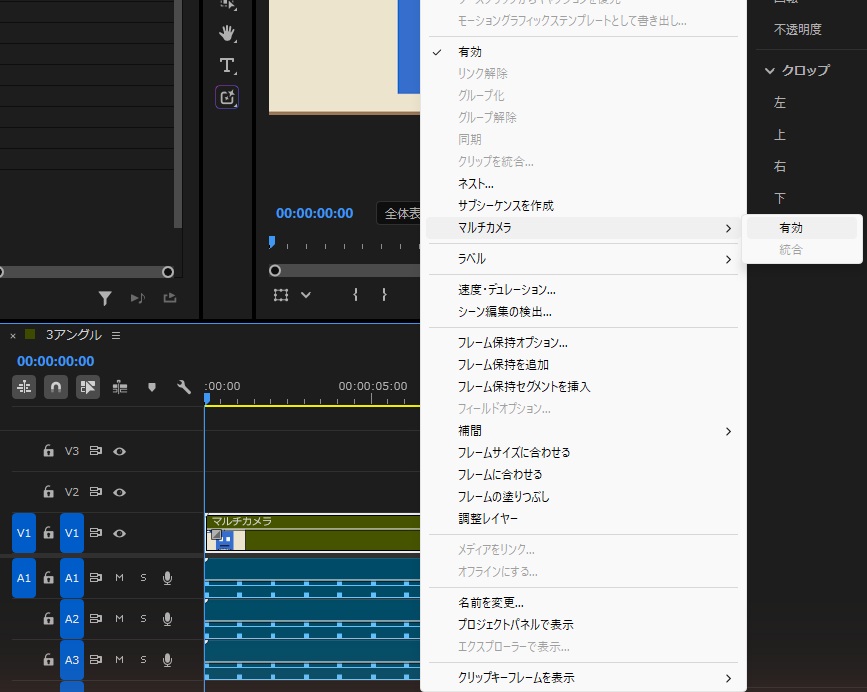Toggle sync lock for V2
This screenshot has width=867, height=692.
click(x=96, y=492)
